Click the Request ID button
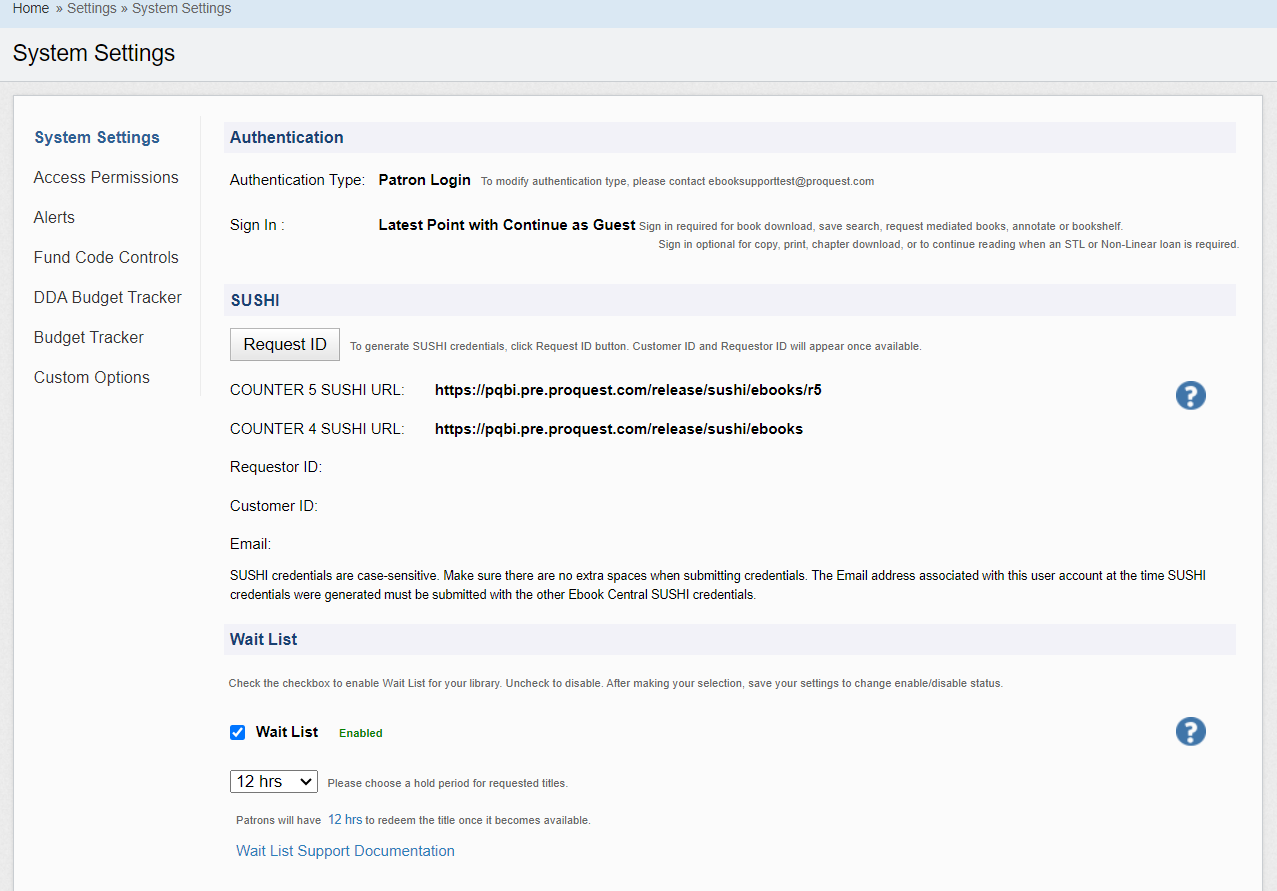 (284, 344)
